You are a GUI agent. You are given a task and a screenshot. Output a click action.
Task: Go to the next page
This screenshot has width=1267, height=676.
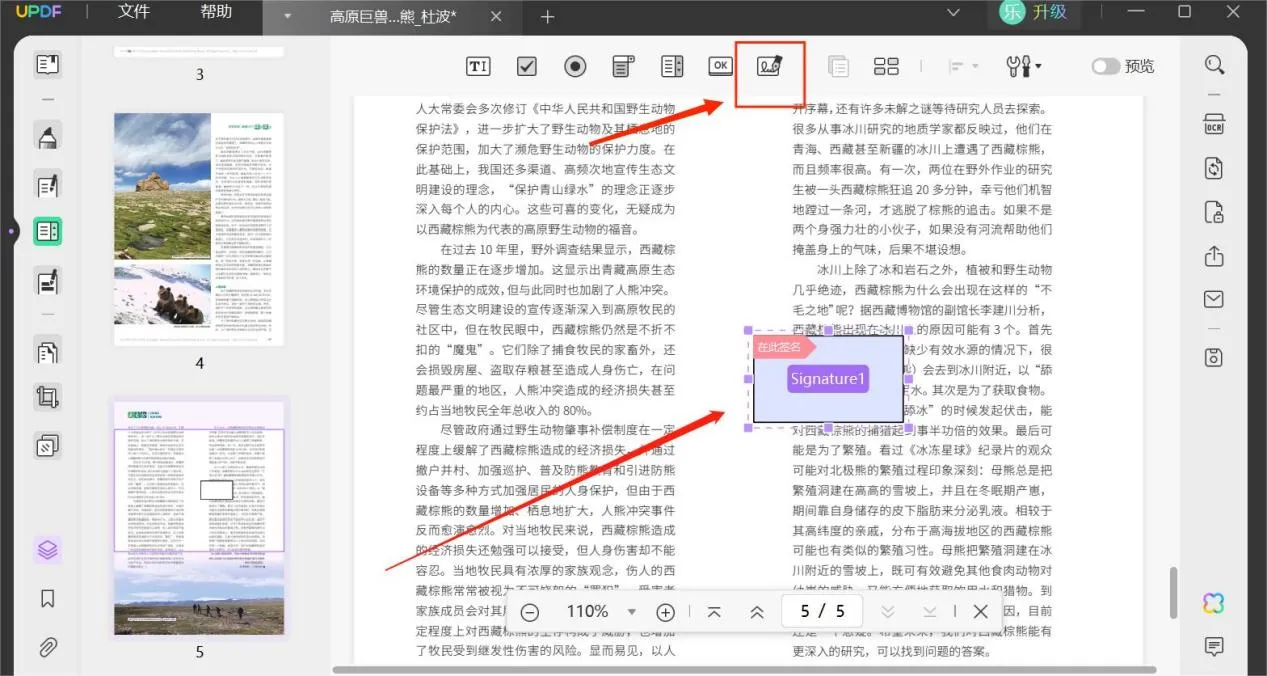coord(887,612)
